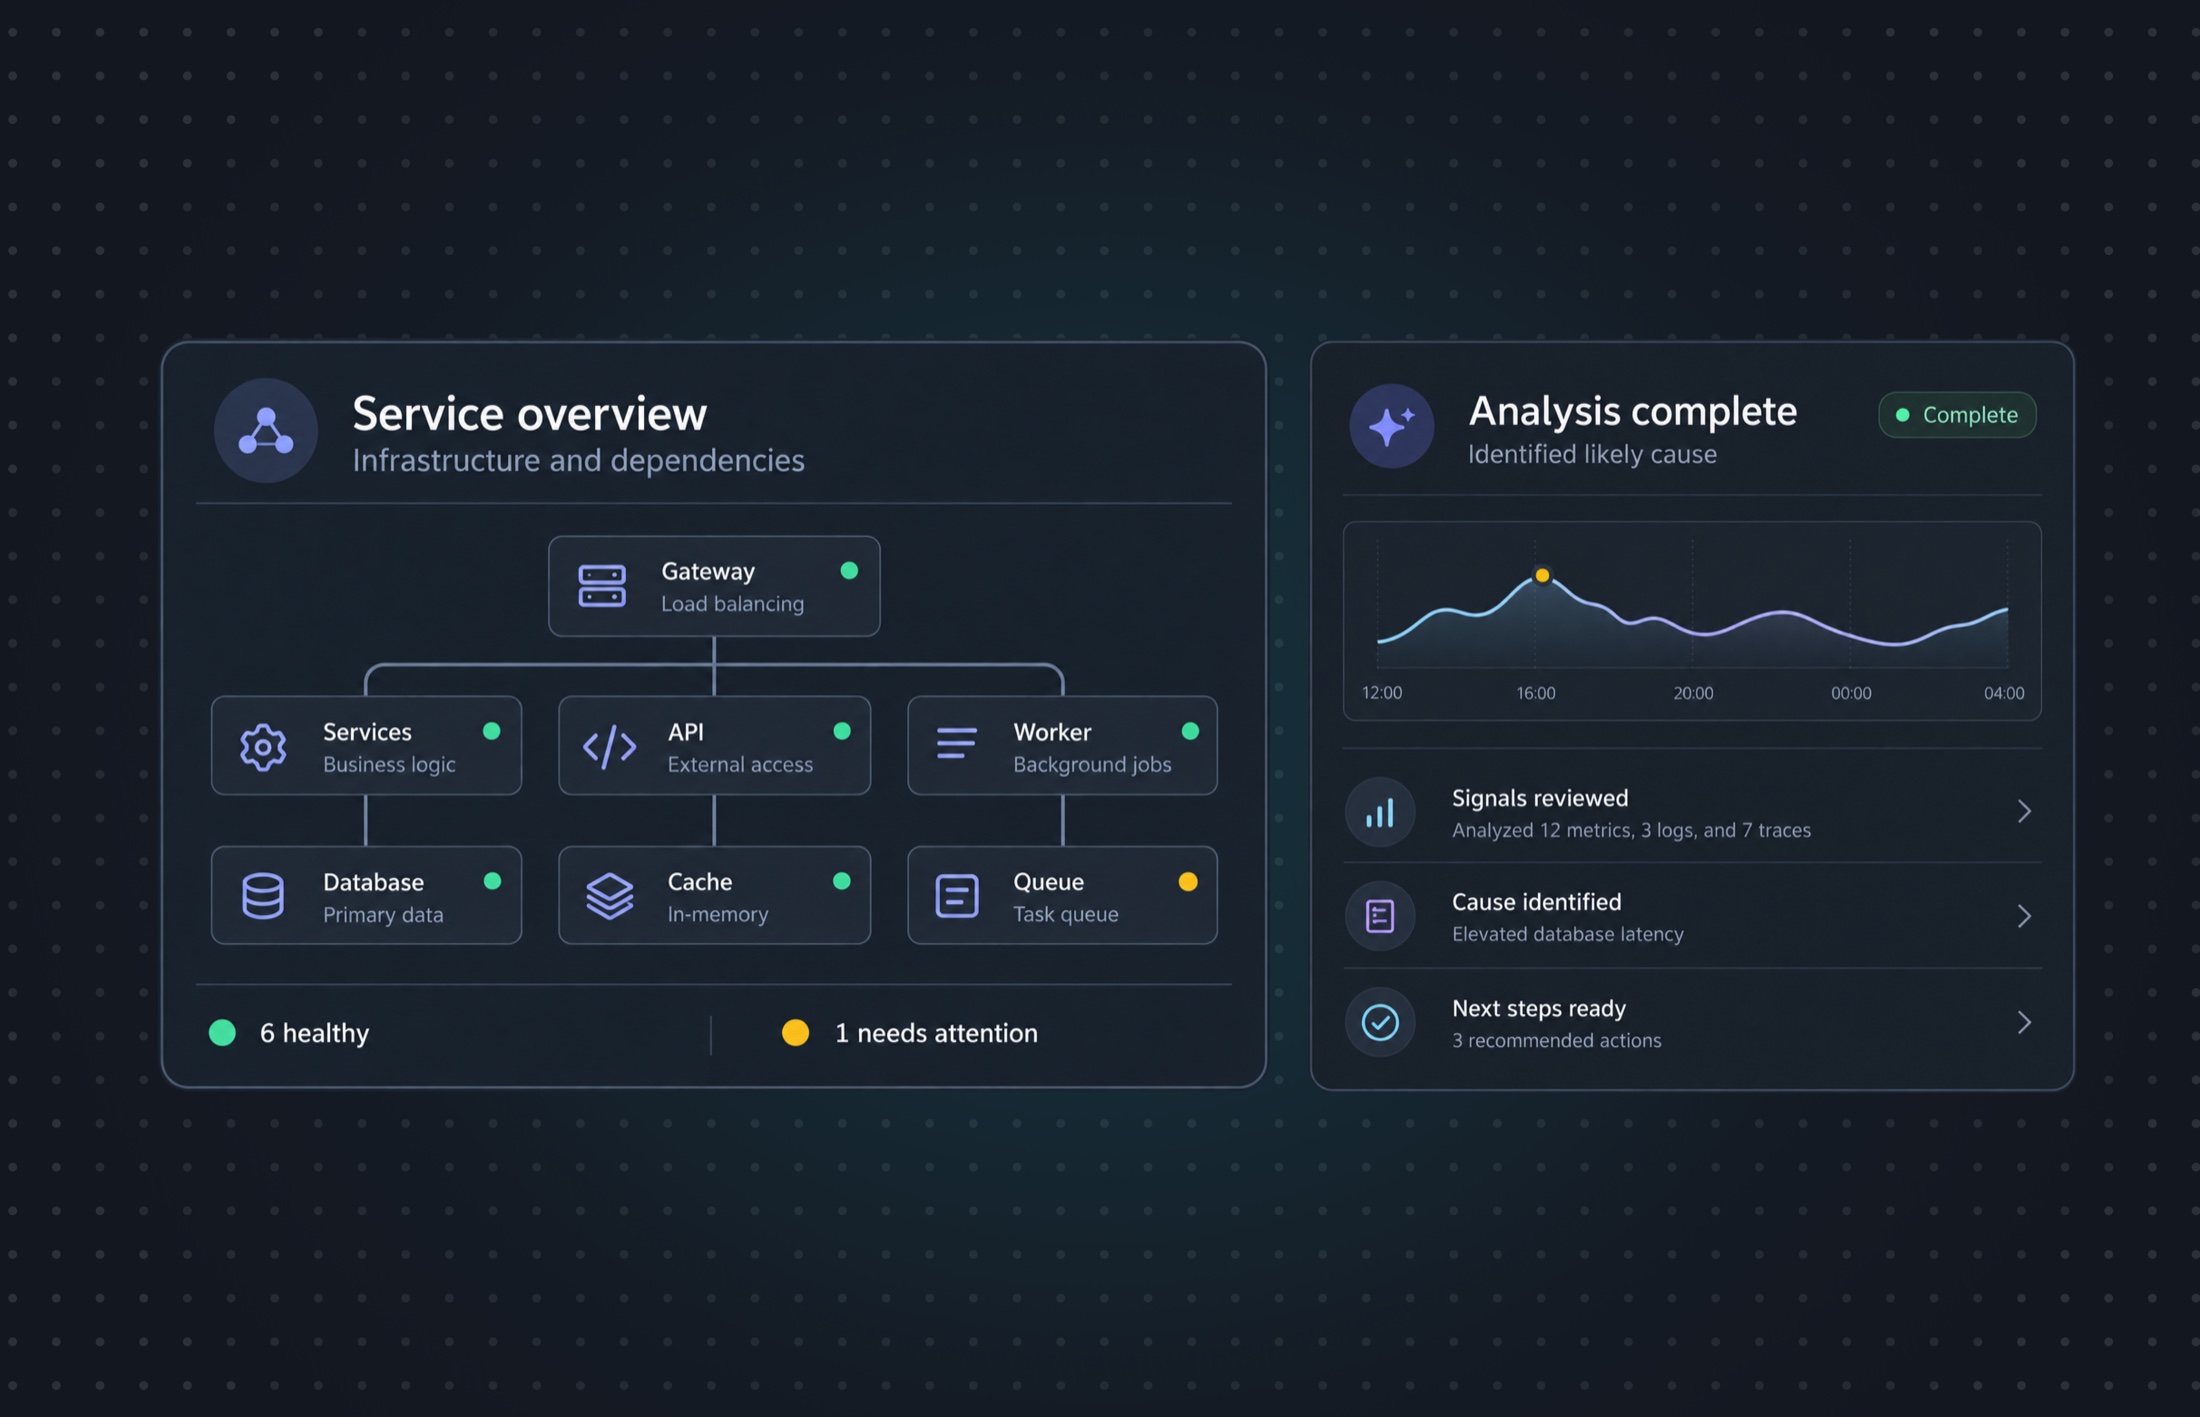Click Analyzed 12 metrics, 3 logs, 7 traces
This screenshot has width=2200, height=1417.
click(x=1631, y=830)
